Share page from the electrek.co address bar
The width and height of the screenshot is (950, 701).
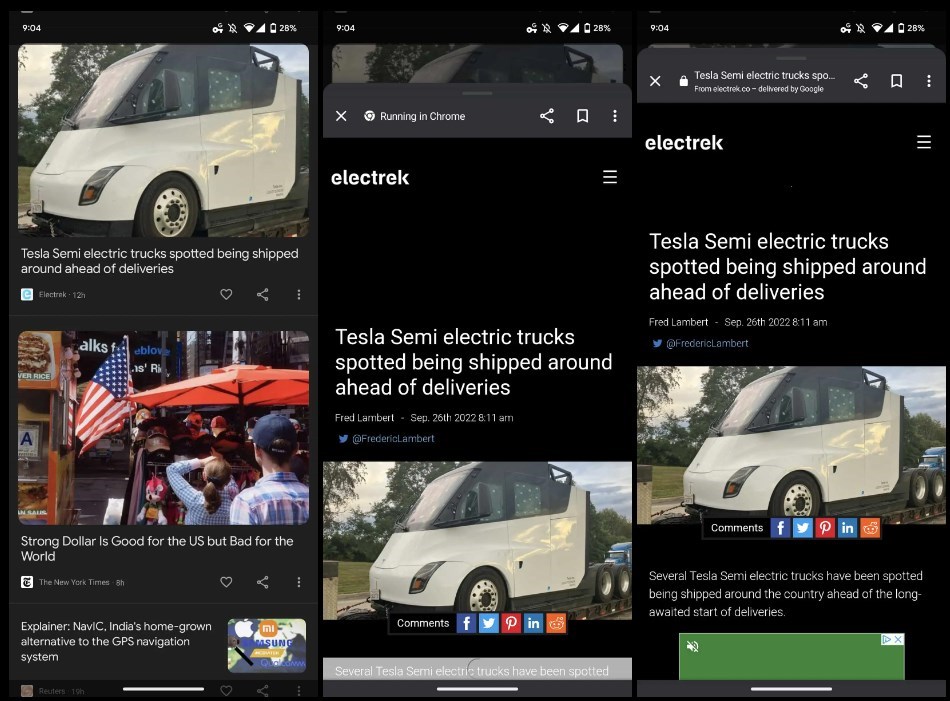coord(861,81)
